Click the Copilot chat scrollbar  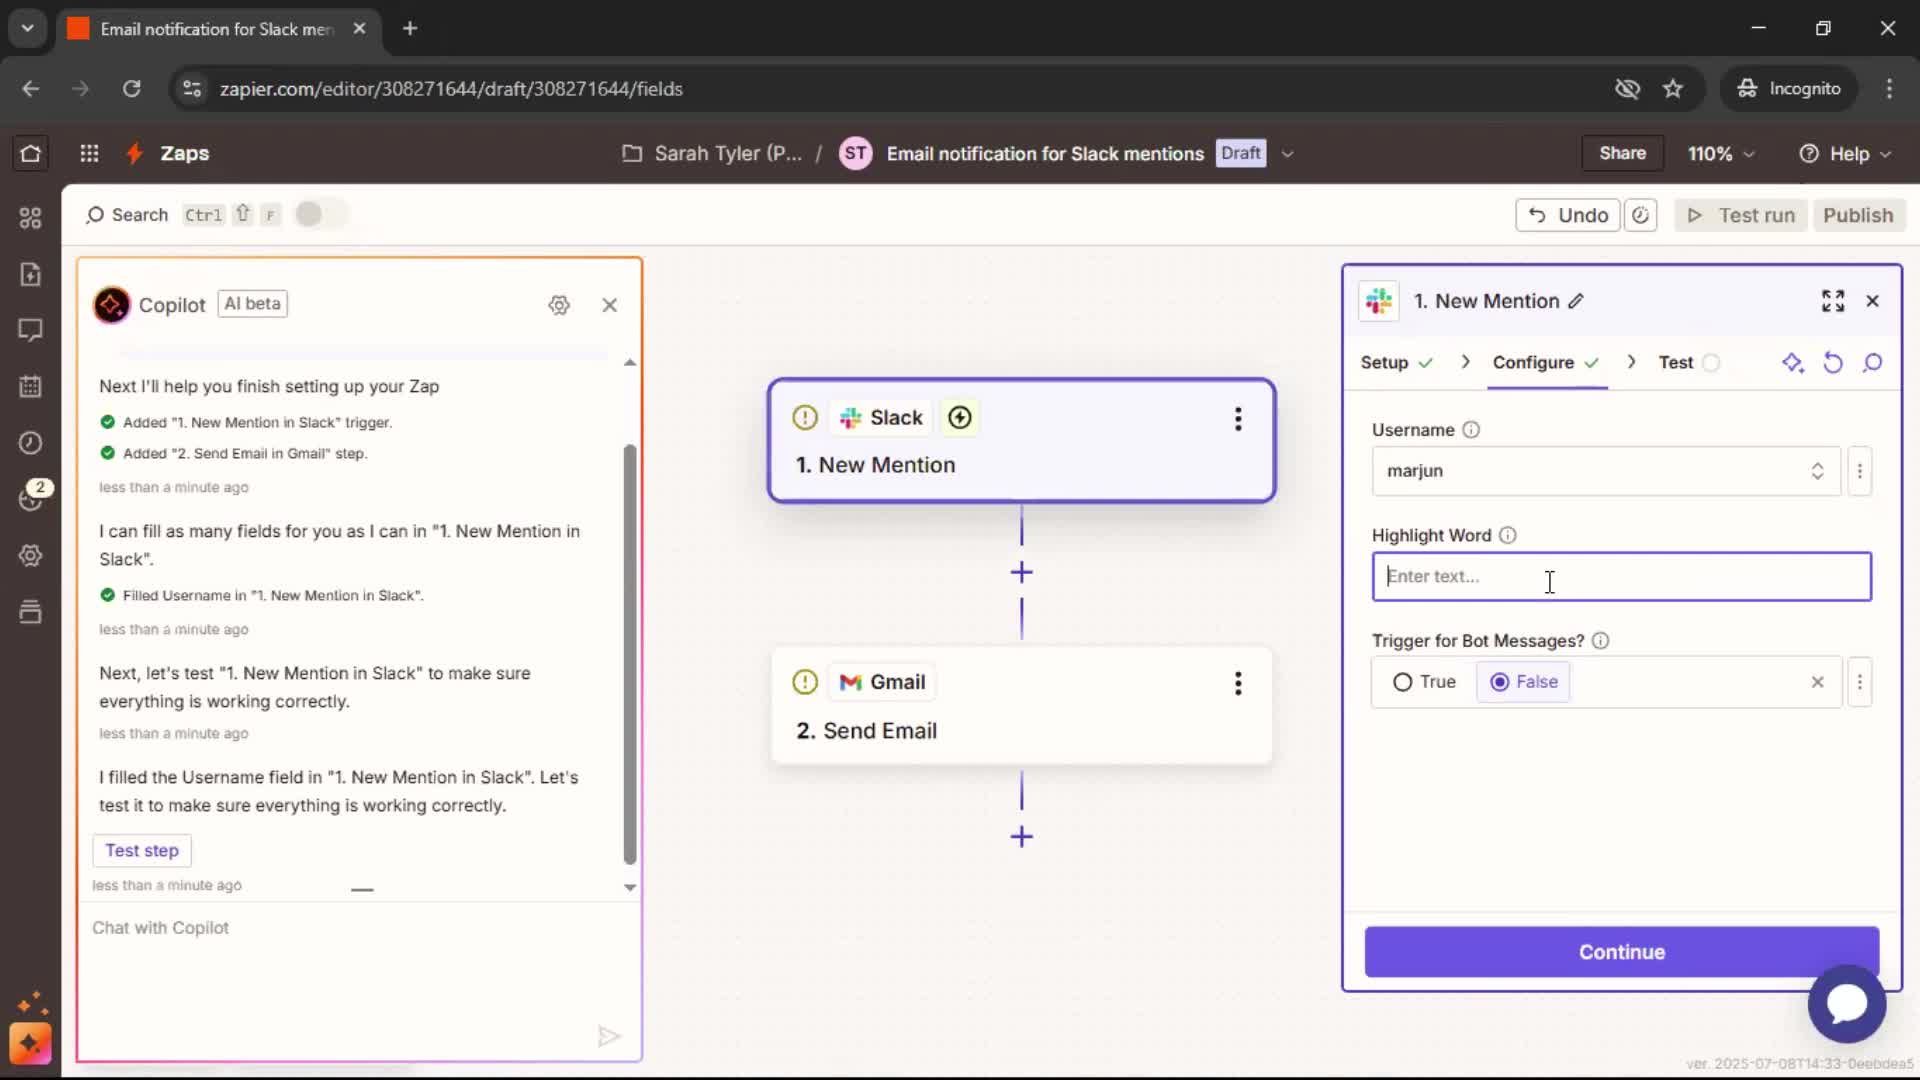tap(629, 655)
